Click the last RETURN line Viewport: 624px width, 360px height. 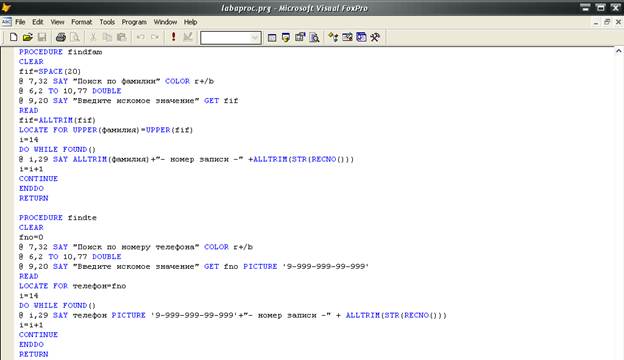[x=33, y=354]
